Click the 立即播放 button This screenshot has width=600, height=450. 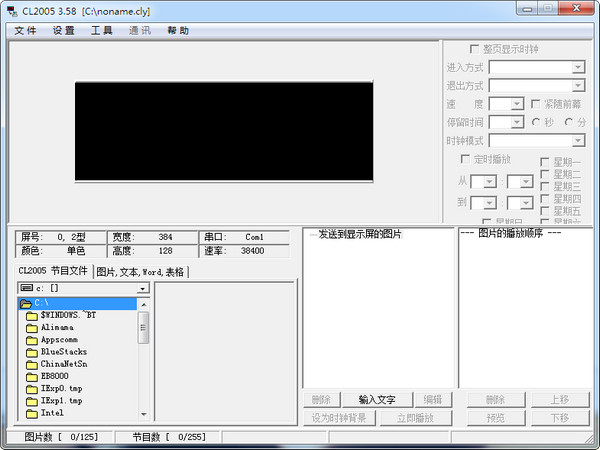click(x=416, y=418)
